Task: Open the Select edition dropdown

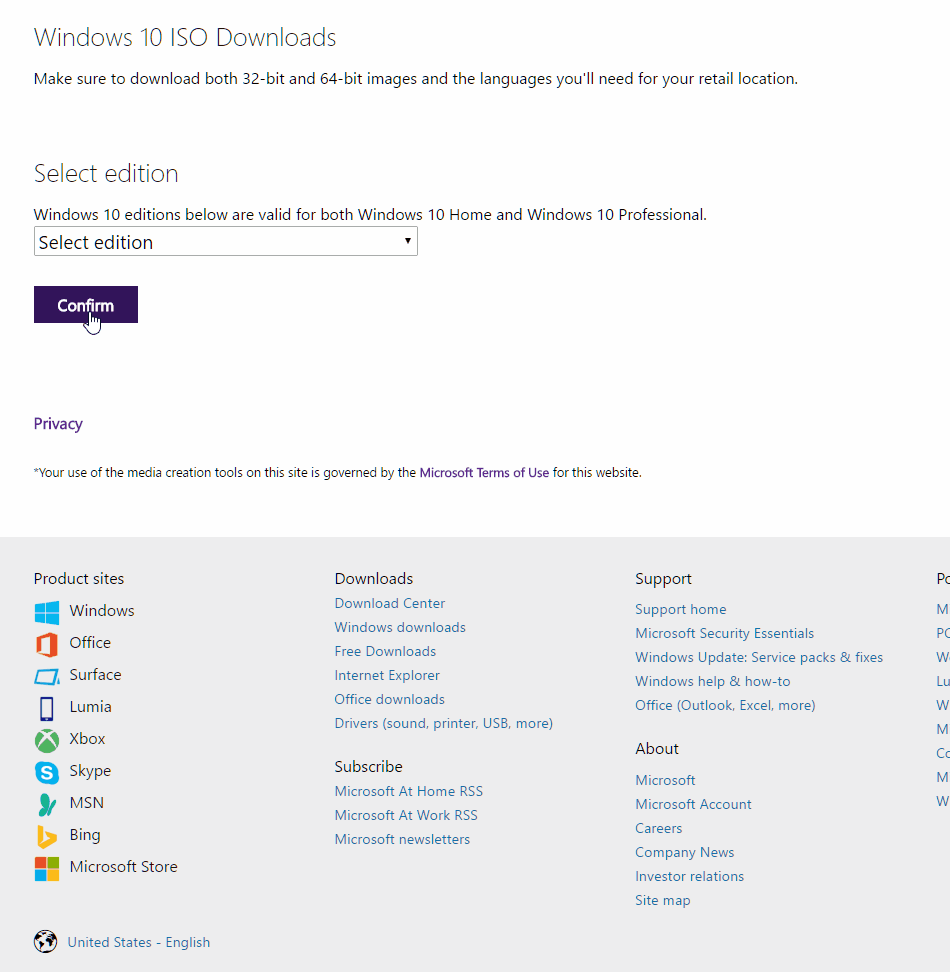Action: click(225, 241)
